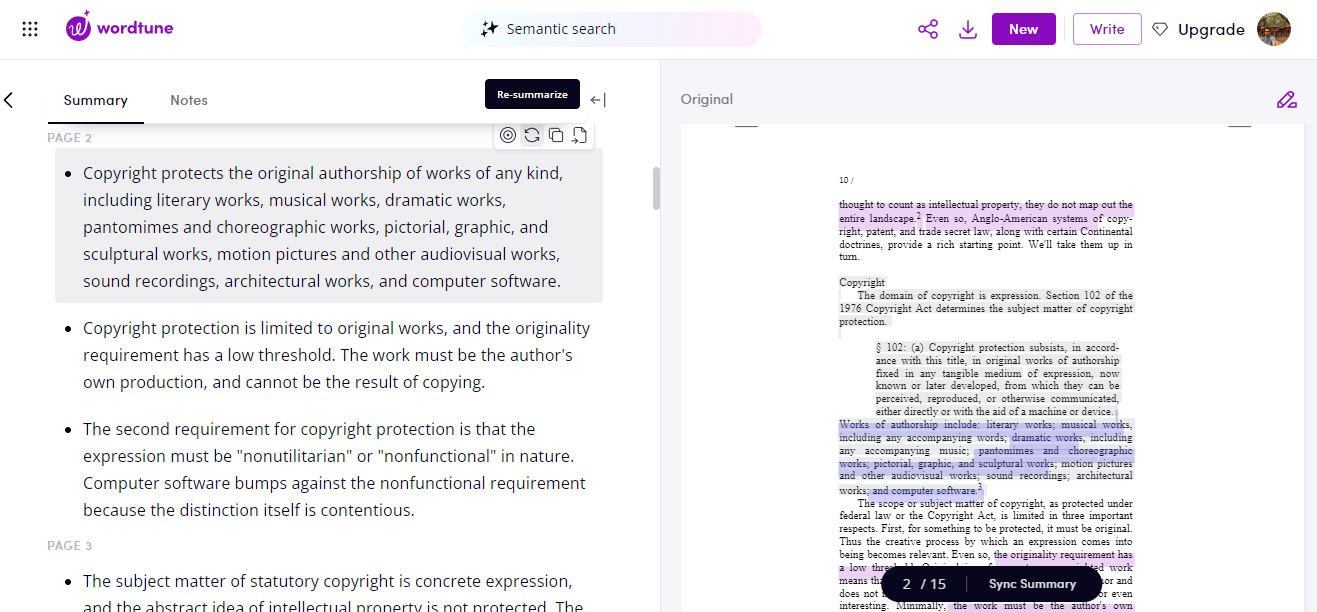Collapse the summary panel with arrow-bar icon

pyautogui.click(x=598, y=100)
